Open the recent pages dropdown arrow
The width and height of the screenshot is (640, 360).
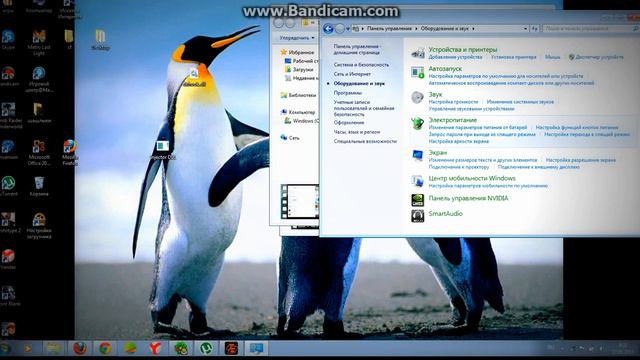[x=348, y=29]
